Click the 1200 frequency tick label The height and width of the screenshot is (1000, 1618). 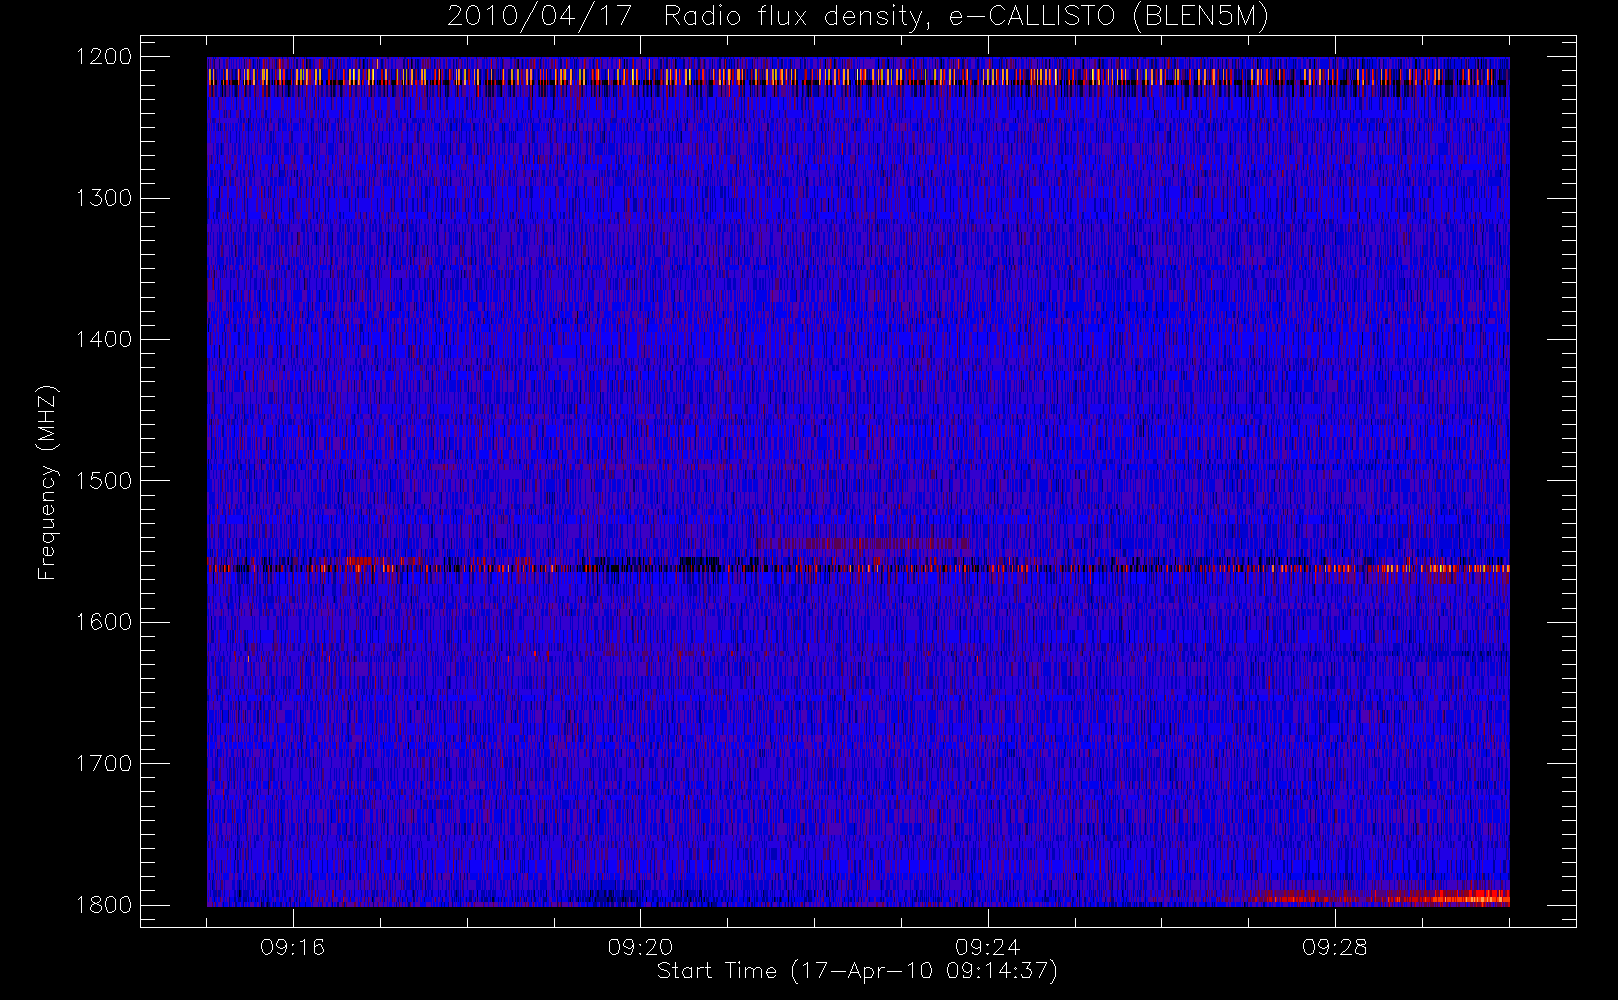click(x=104, y=57)
